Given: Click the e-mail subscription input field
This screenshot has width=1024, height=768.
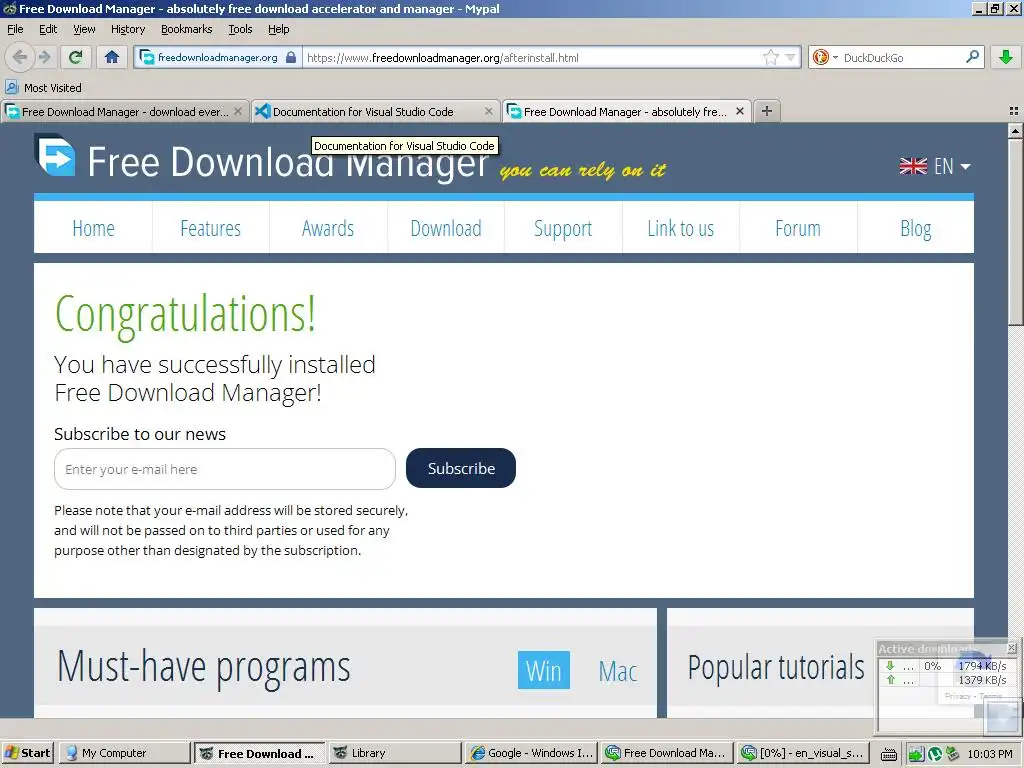Looking at the screenshot, I should tap(225, 469).
